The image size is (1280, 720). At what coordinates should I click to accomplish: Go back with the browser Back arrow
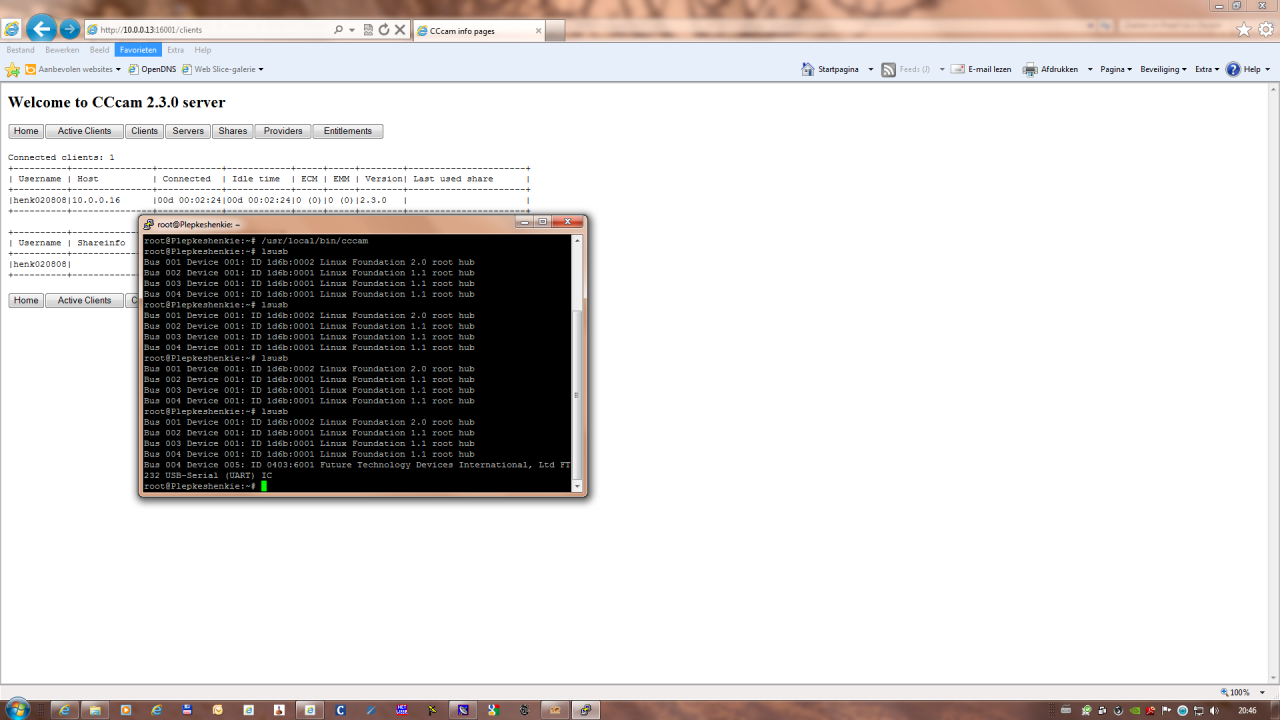point(41,29)
